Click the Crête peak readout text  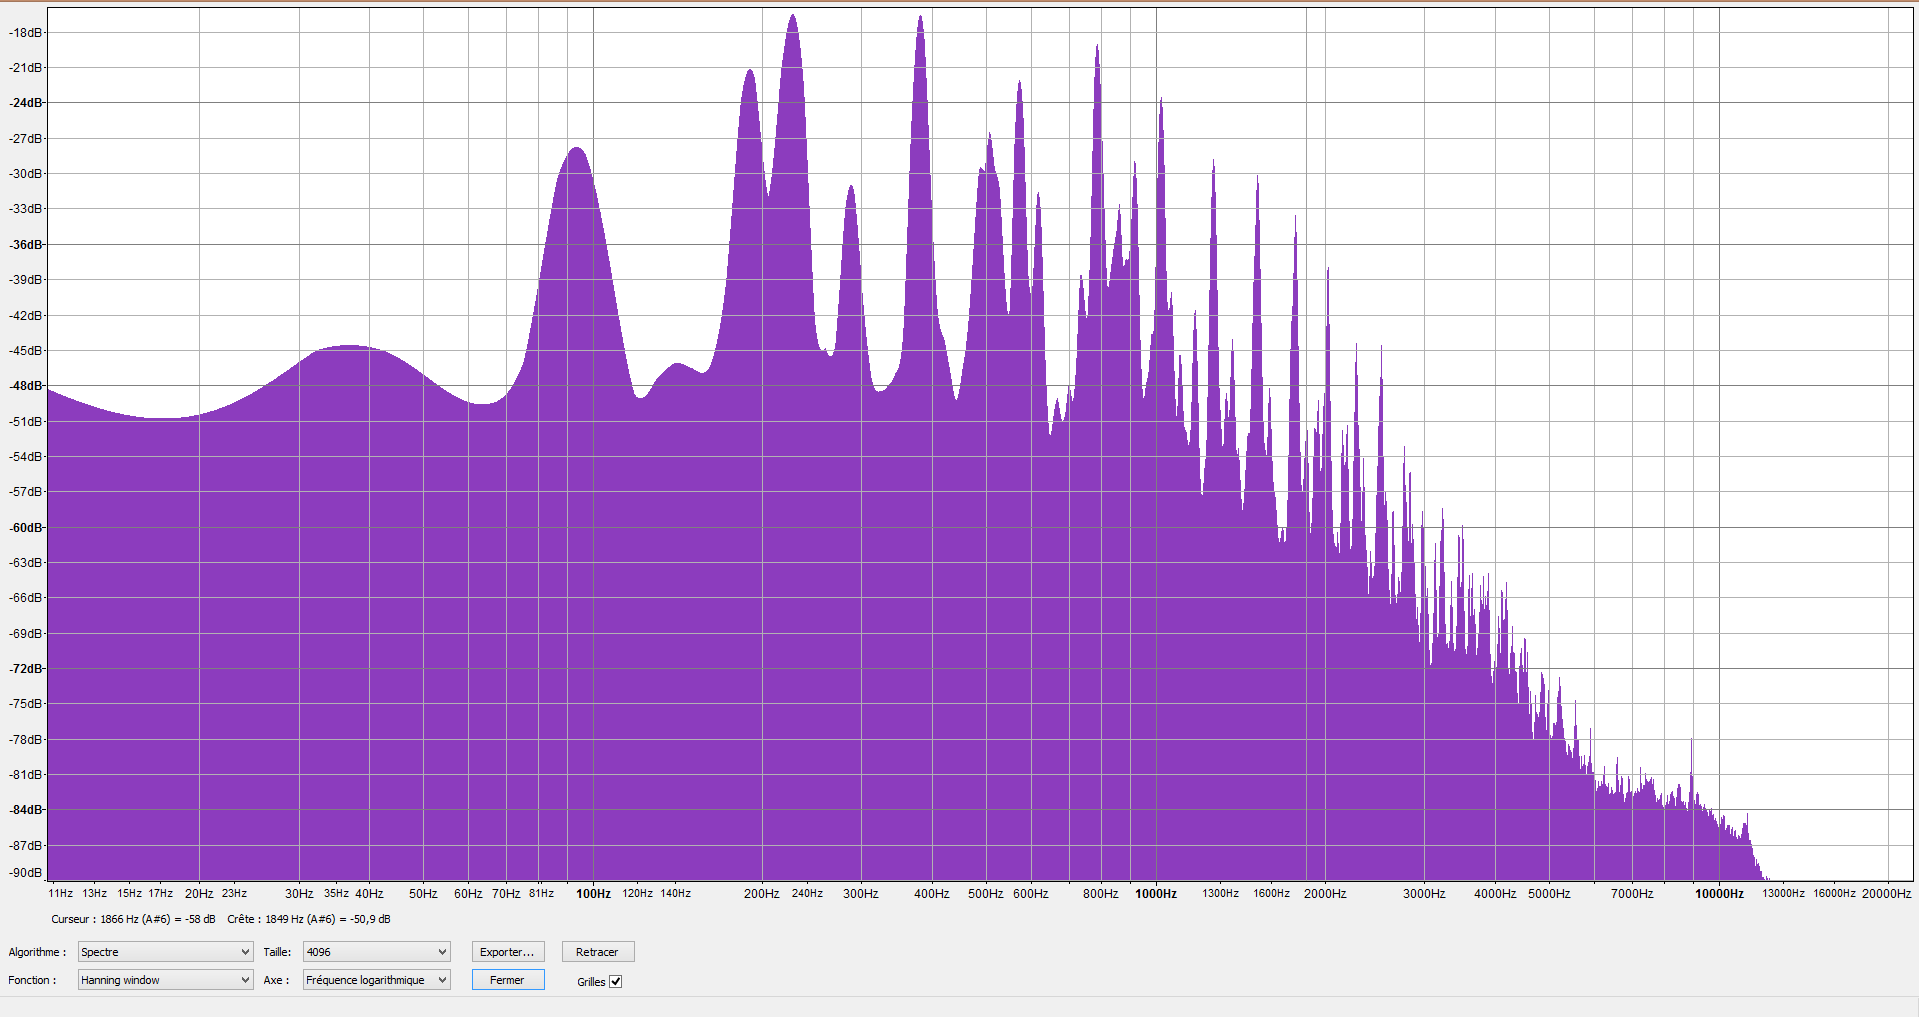[x=309, y=919]
